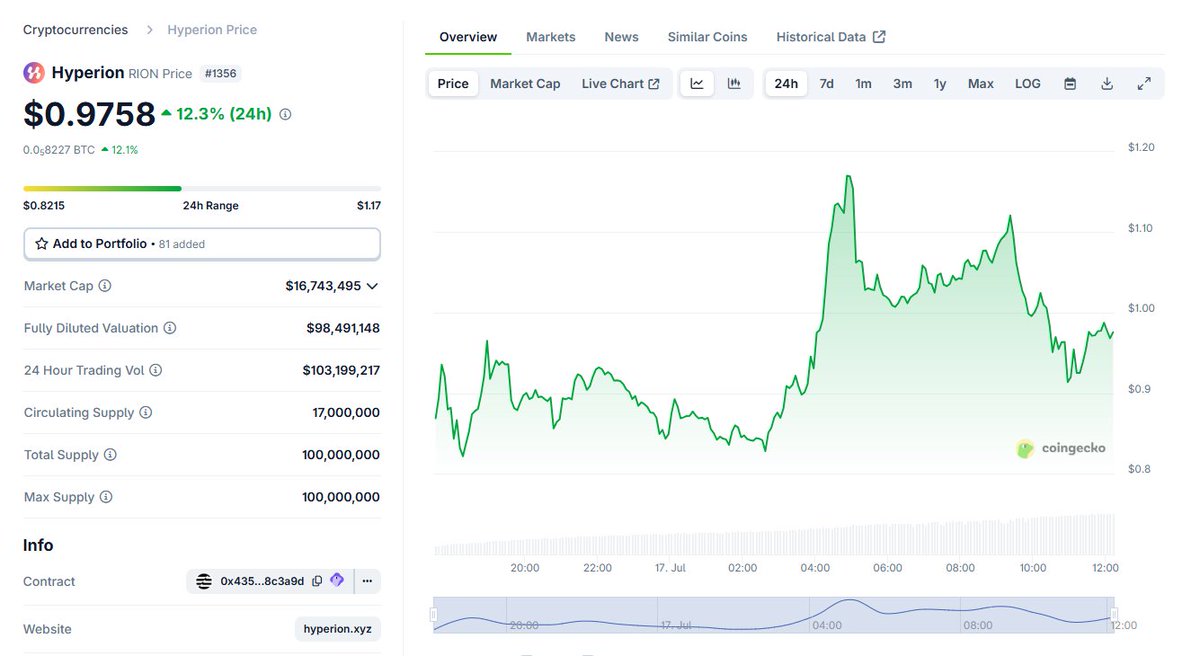Expand the Market Cap value chevron

coord(372,286)
